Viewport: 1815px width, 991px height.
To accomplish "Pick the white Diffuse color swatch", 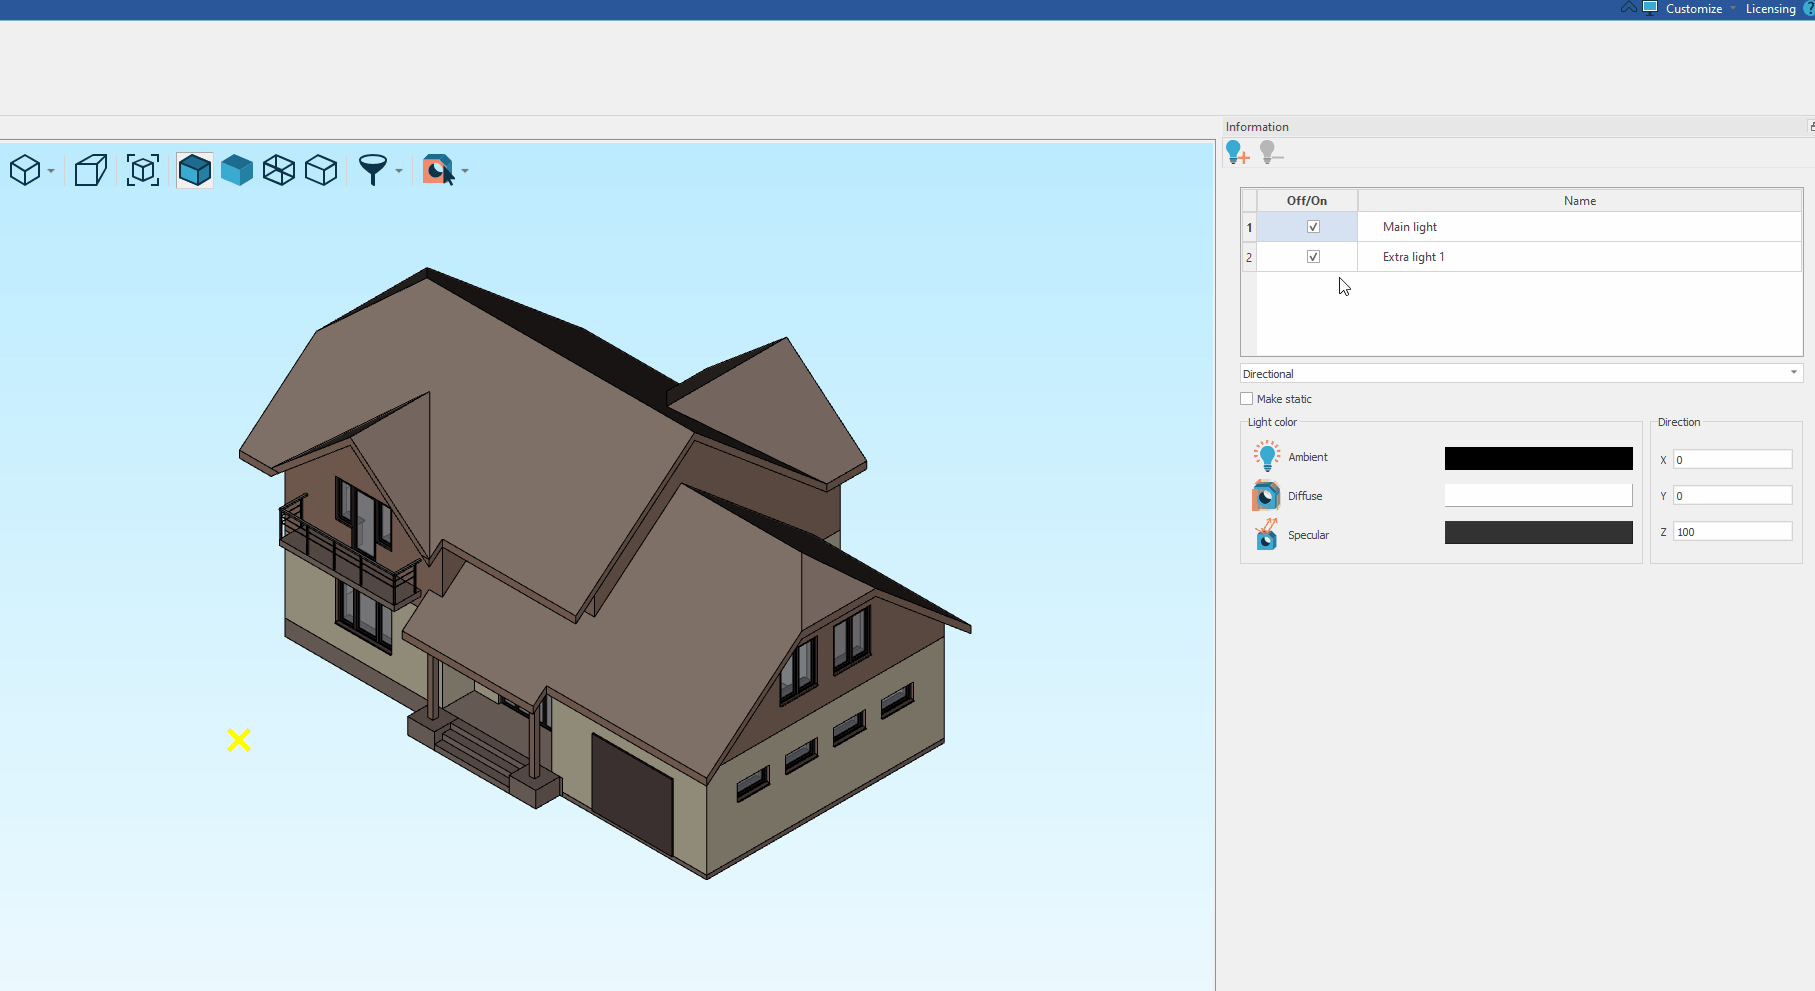I will (1538, 495).
